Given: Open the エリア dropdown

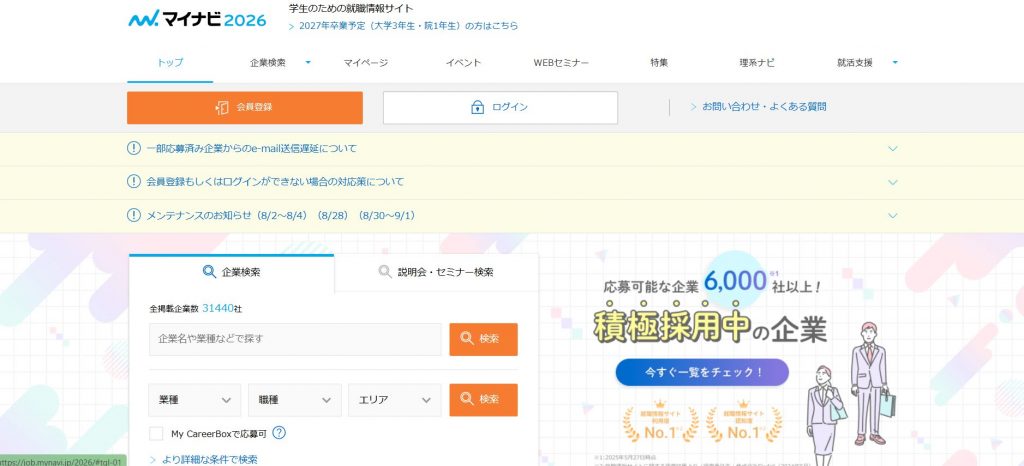Looking at the screenshot, I should click(394, 400).
